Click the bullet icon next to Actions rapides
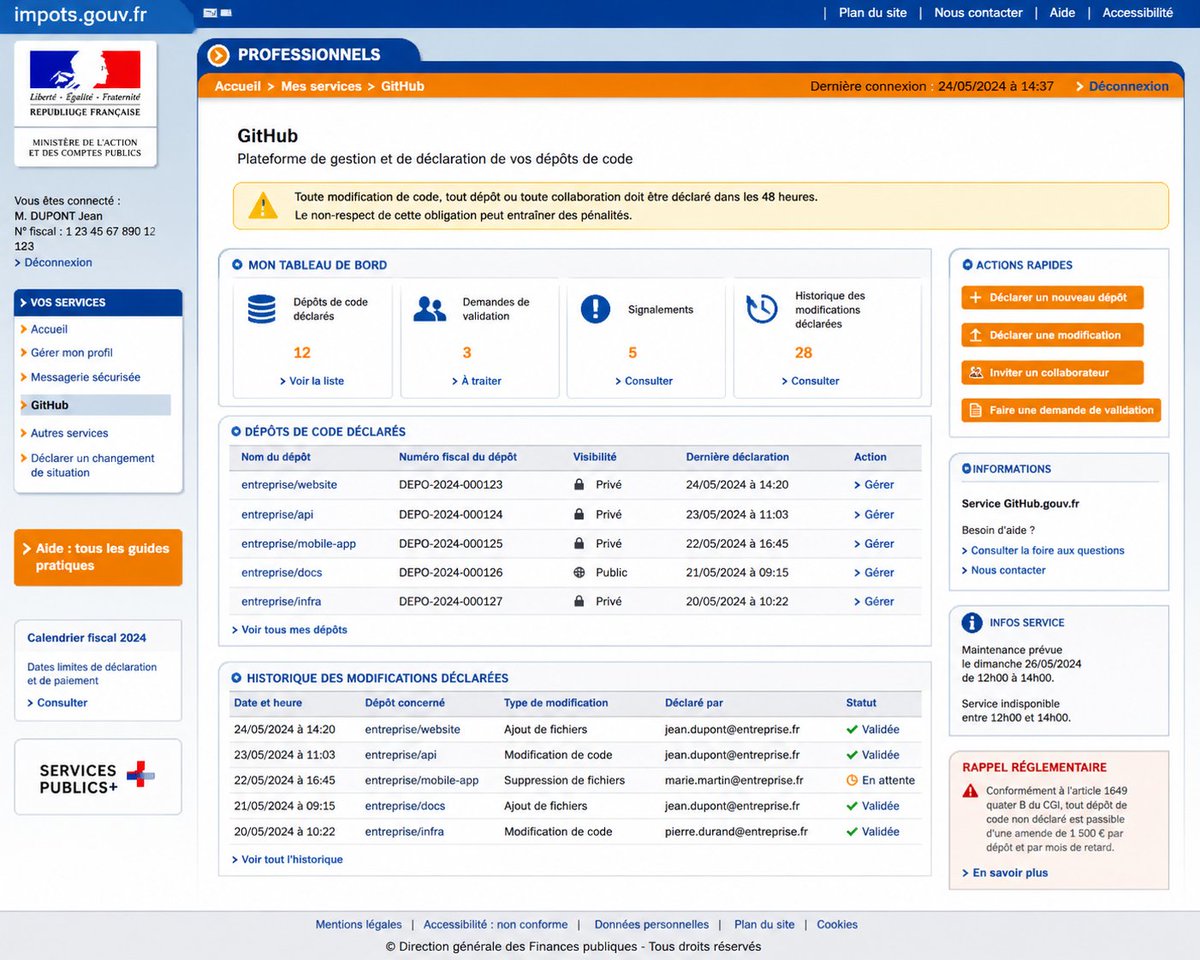 point(967,265)
